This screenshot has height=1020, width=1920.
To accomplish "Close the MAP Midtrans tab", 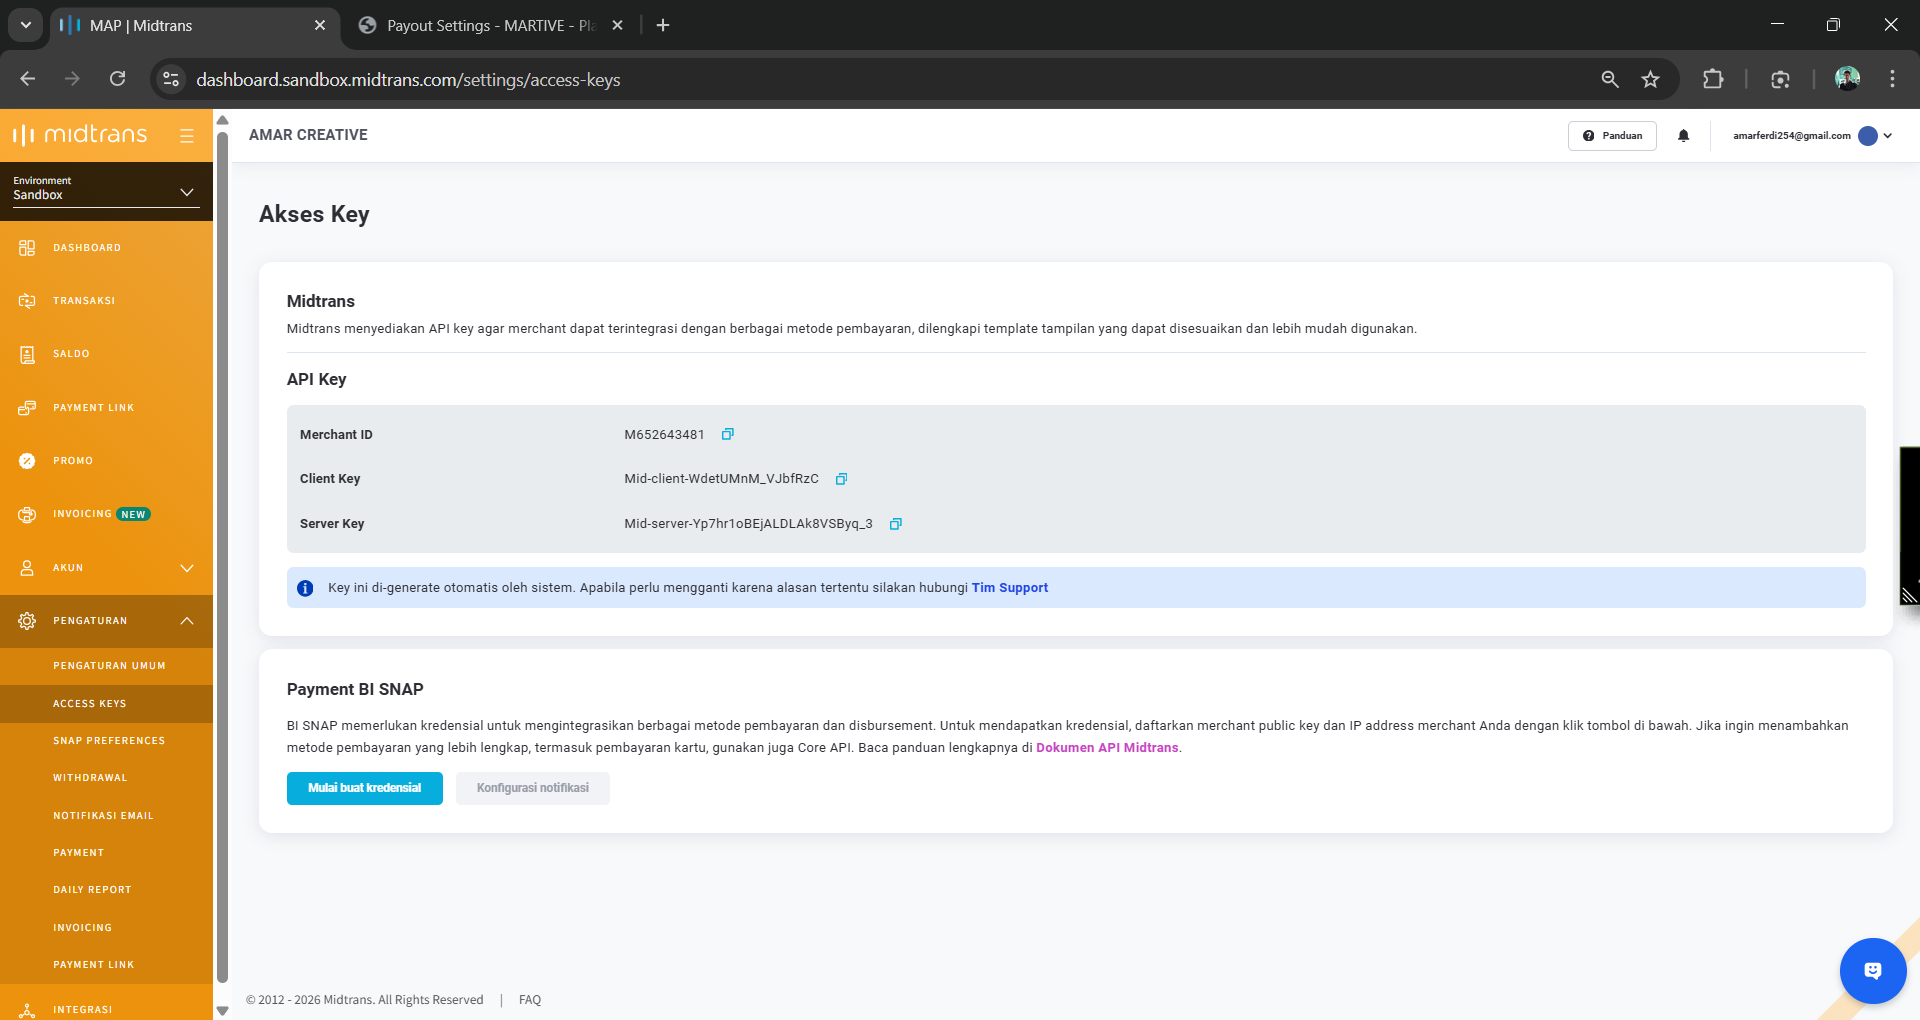I will (320, 25).
